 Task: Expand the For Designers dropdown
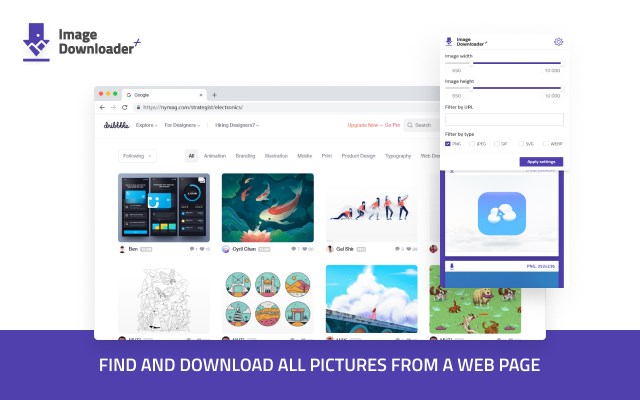click(182, 125)
